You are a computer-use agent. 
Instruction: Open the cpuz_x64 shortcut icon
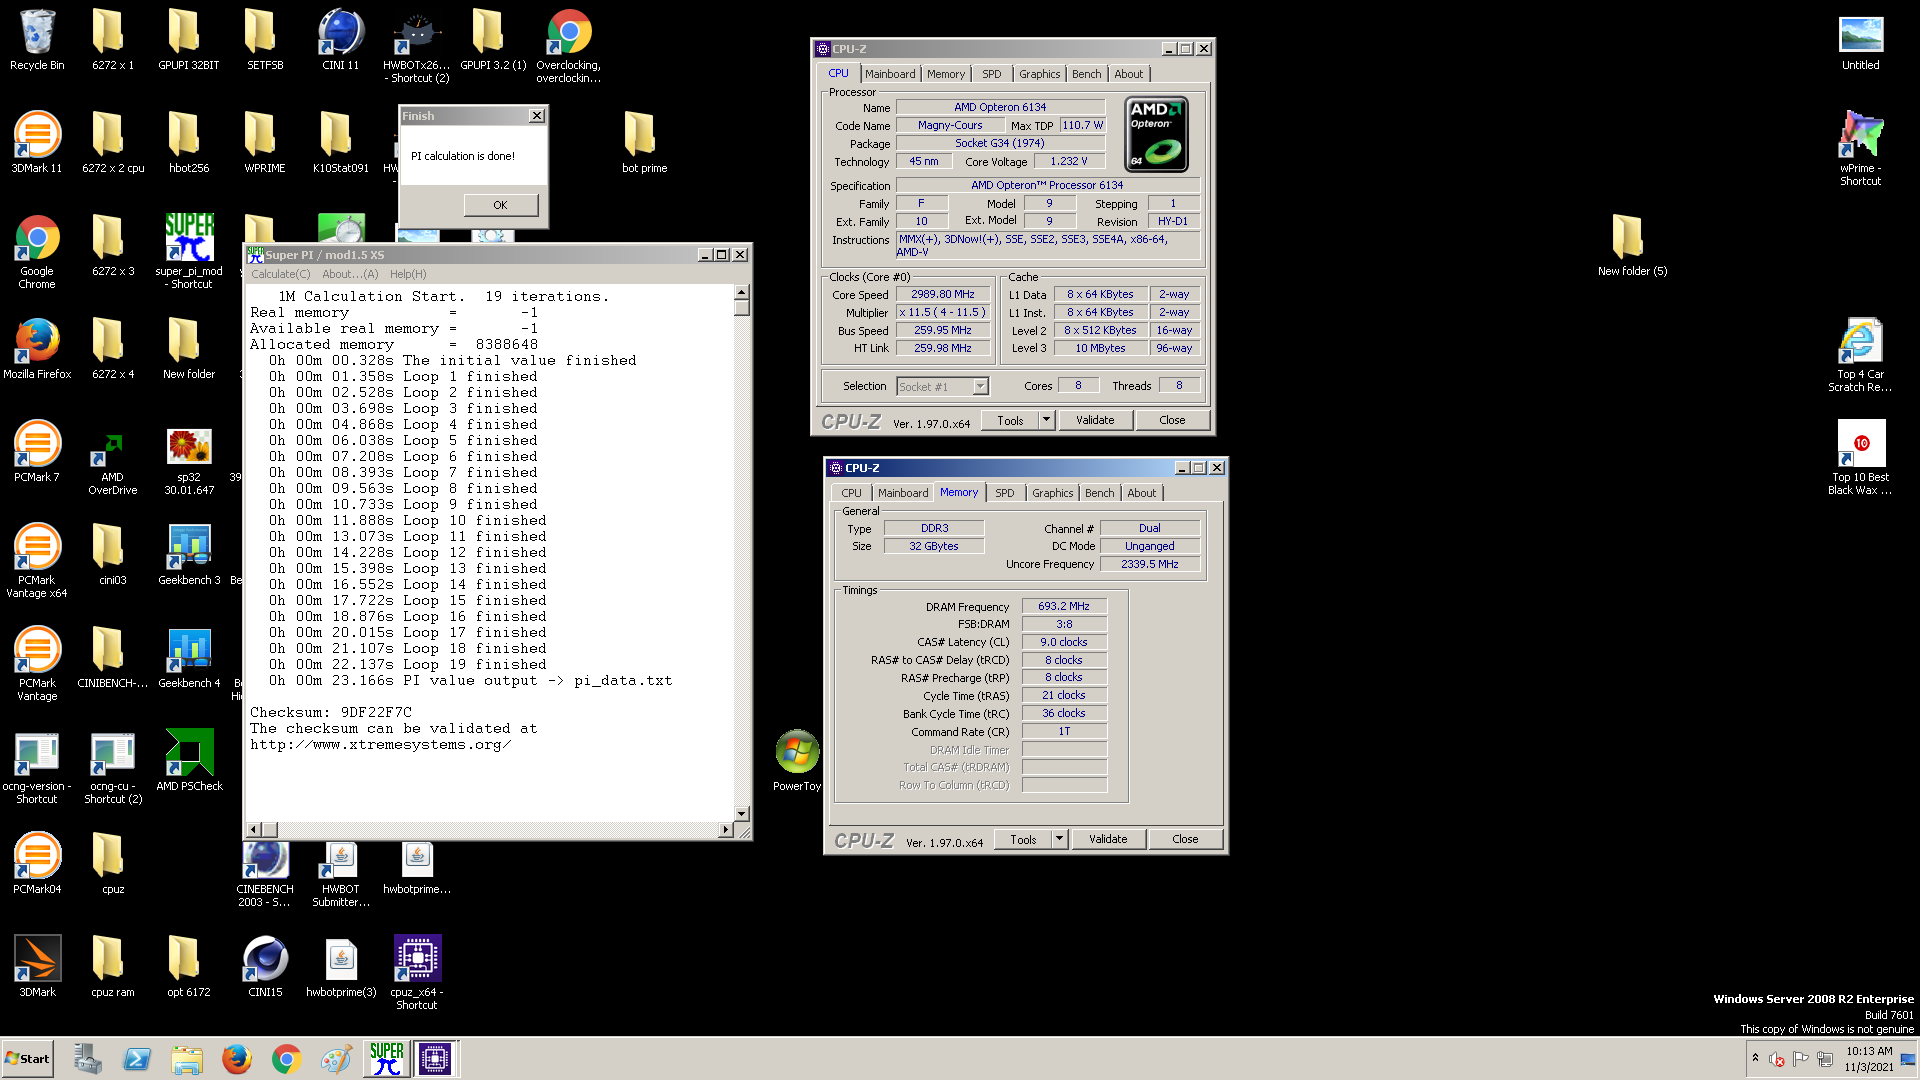[417, 973]
